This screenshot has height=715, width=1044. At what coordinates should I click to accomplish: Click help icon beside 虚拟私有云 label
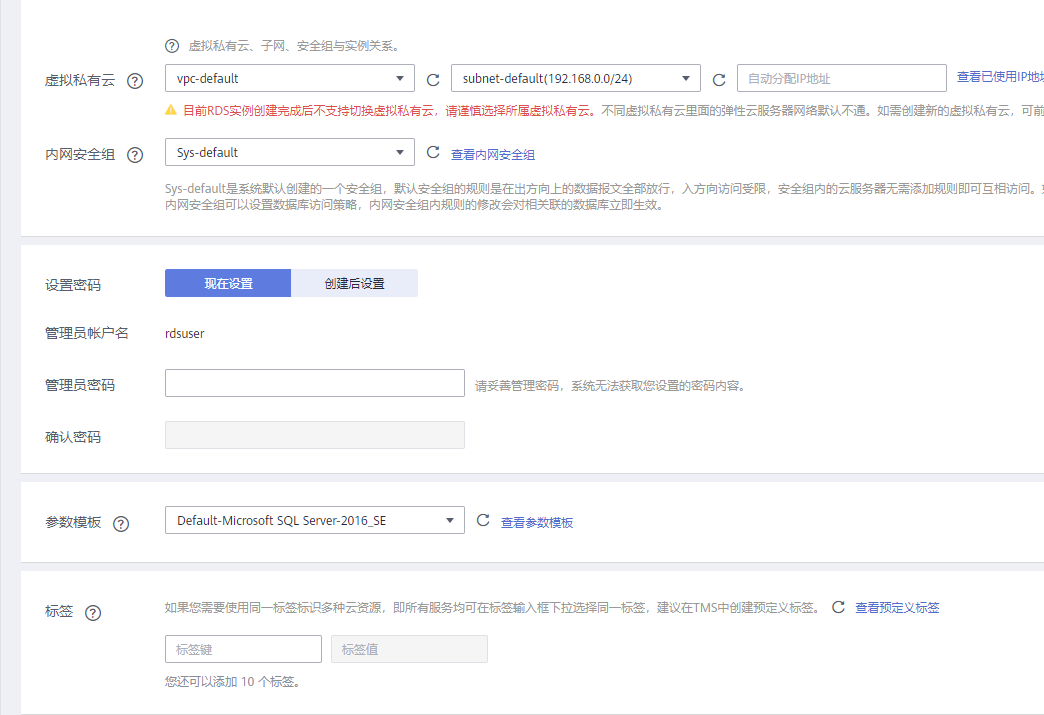135,81
